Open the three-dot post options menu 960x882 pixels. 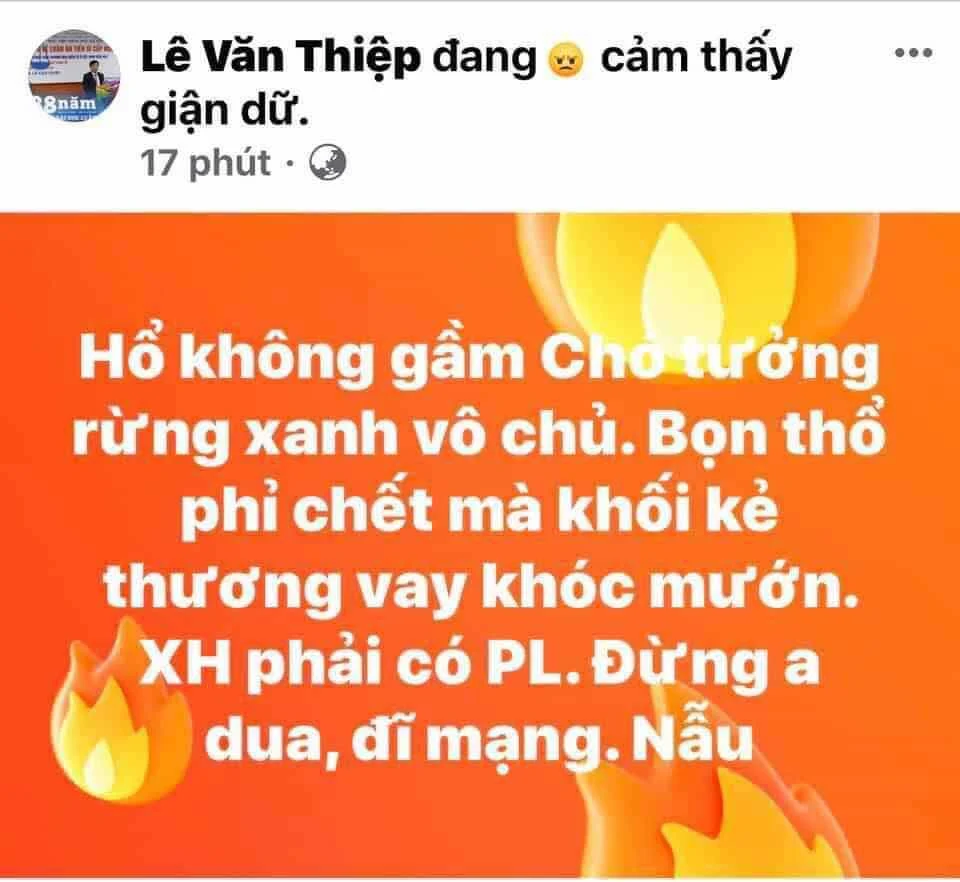click(x=913, y=53)
